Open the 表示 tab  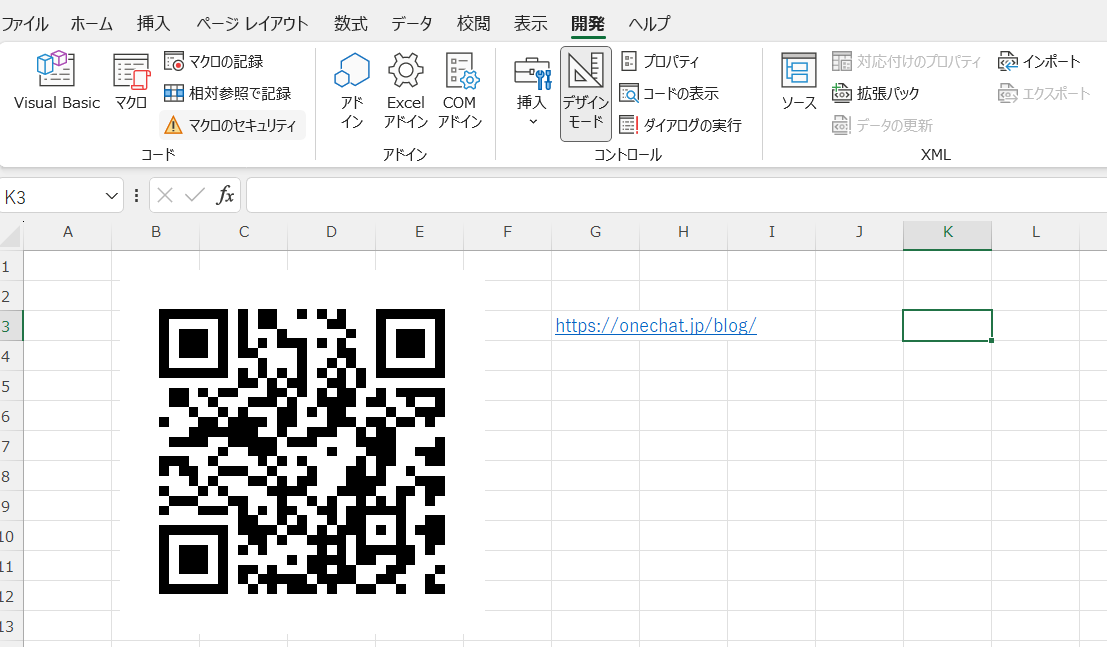point(530,23)
